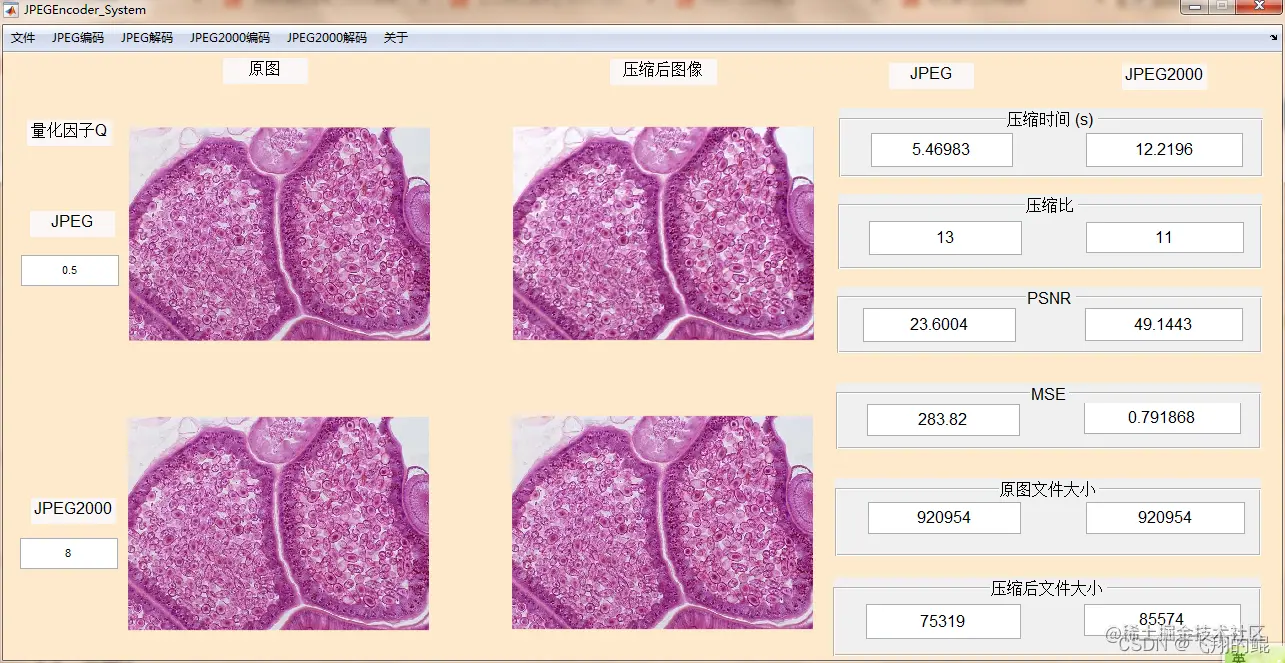Click the 量化因子Q label
Viewport: 1285px width, 663px height.
[69, 132]
